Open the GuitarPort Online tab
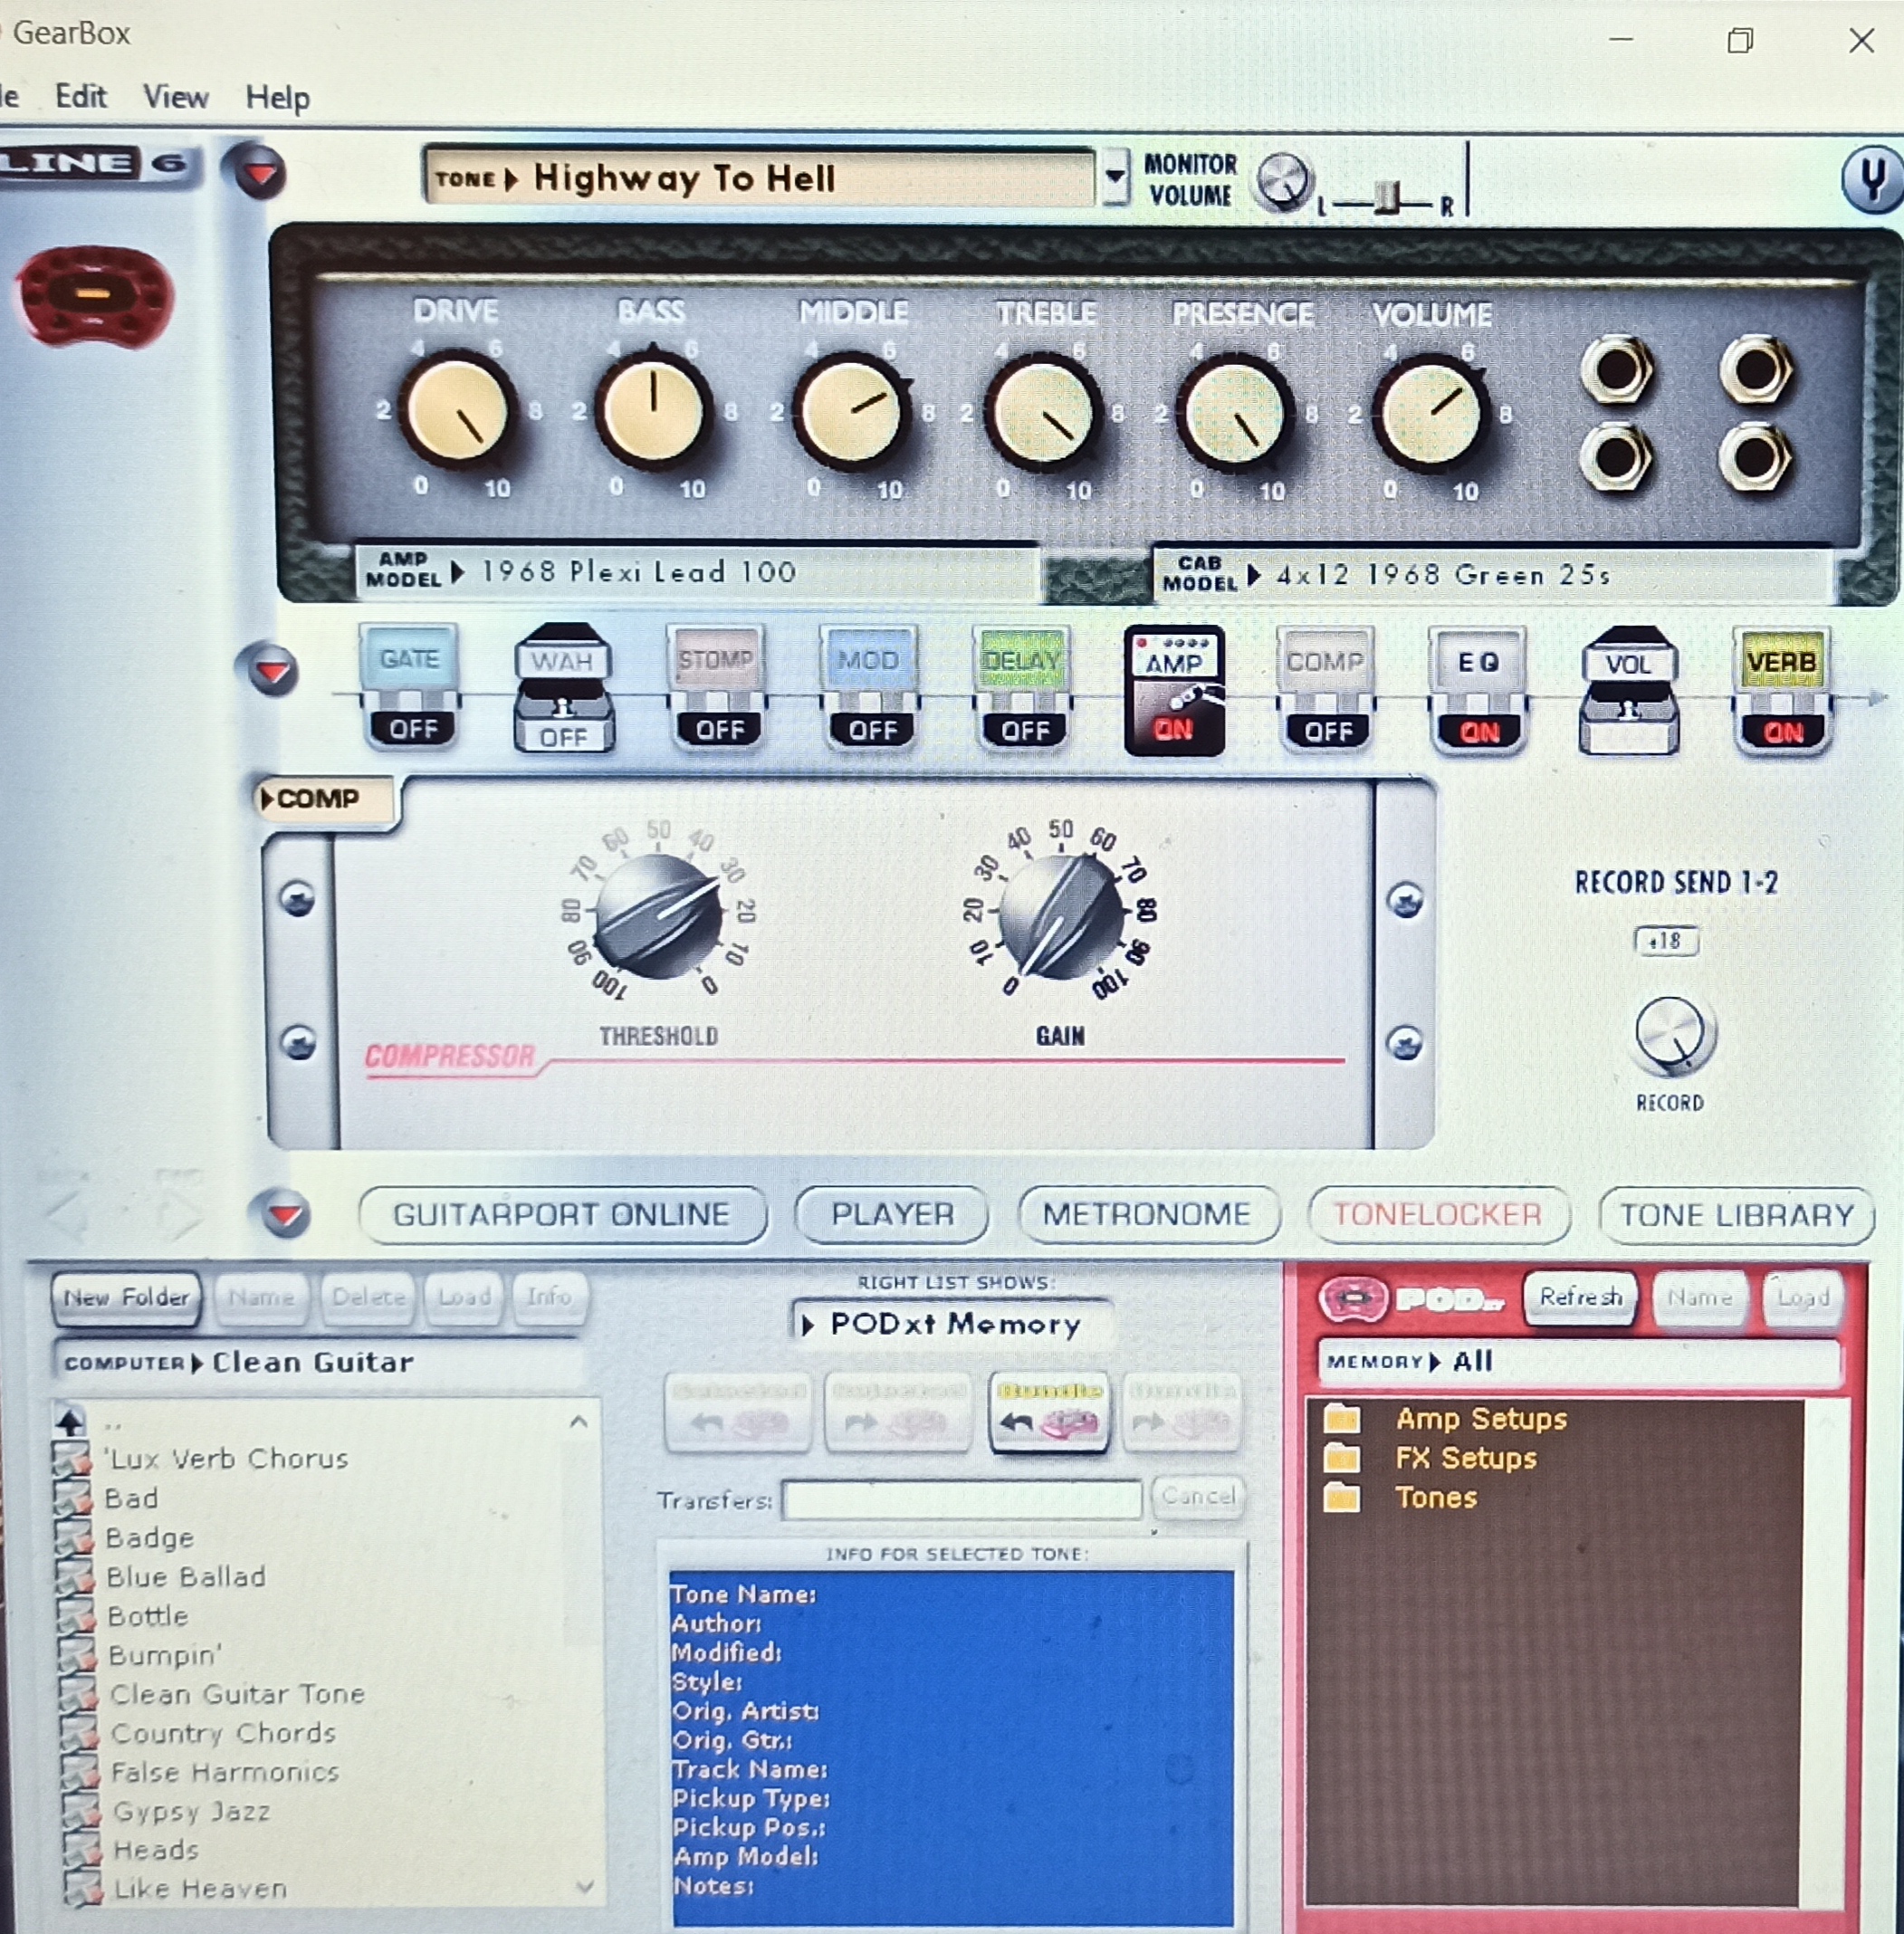The image size is (1904, 1934). pyautogui.click(x=562, y=1214)
